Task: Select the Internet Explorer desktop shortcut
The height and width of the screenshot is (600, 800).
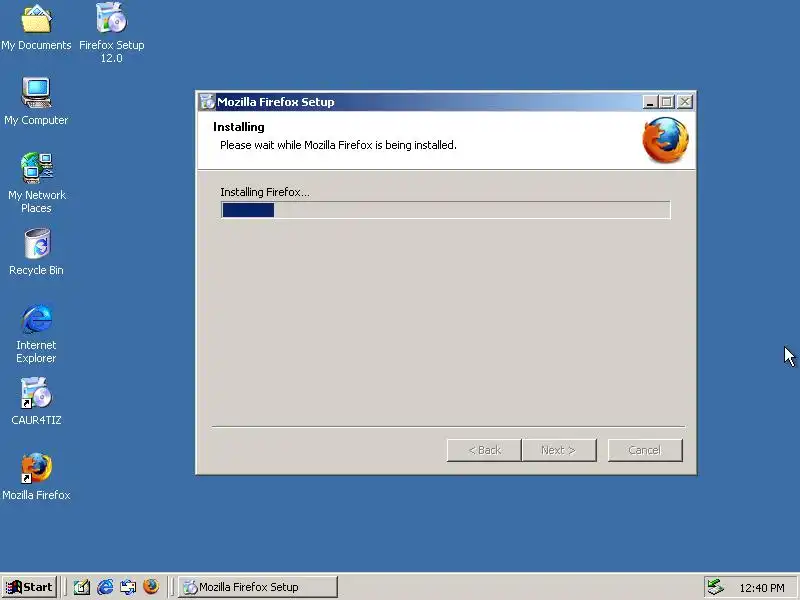Action: (x=36, y=334)
